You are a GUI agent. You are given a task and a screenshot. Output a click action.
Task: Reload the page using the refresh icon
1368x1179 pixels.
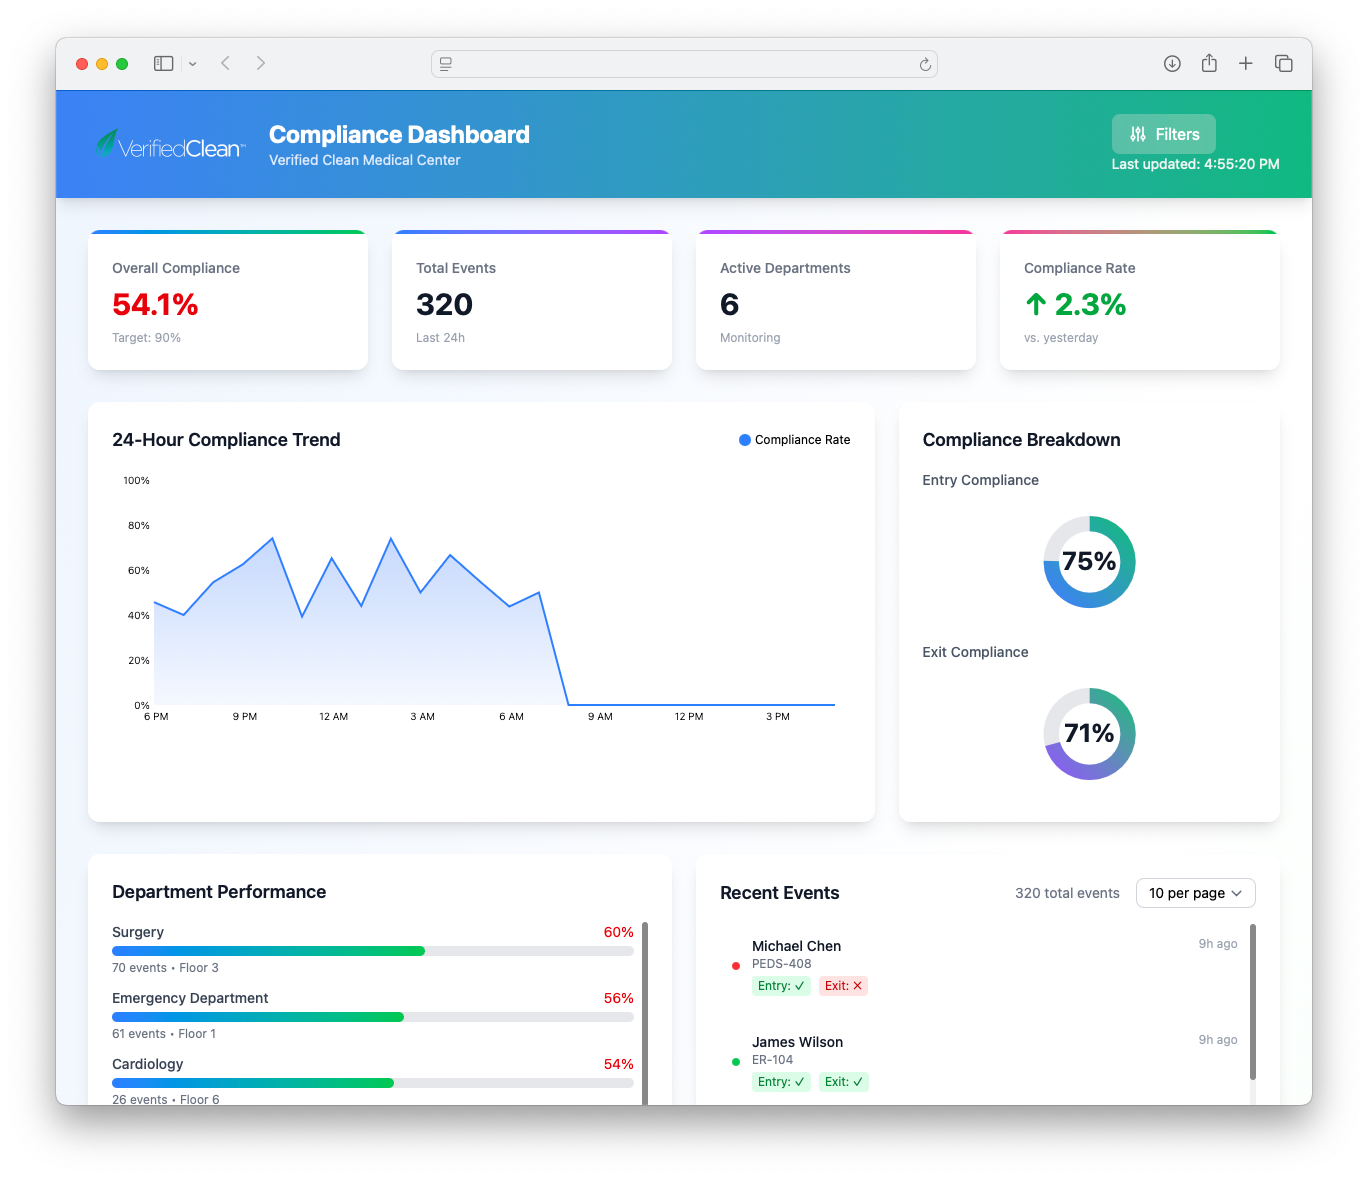click(x=925, y=64)
